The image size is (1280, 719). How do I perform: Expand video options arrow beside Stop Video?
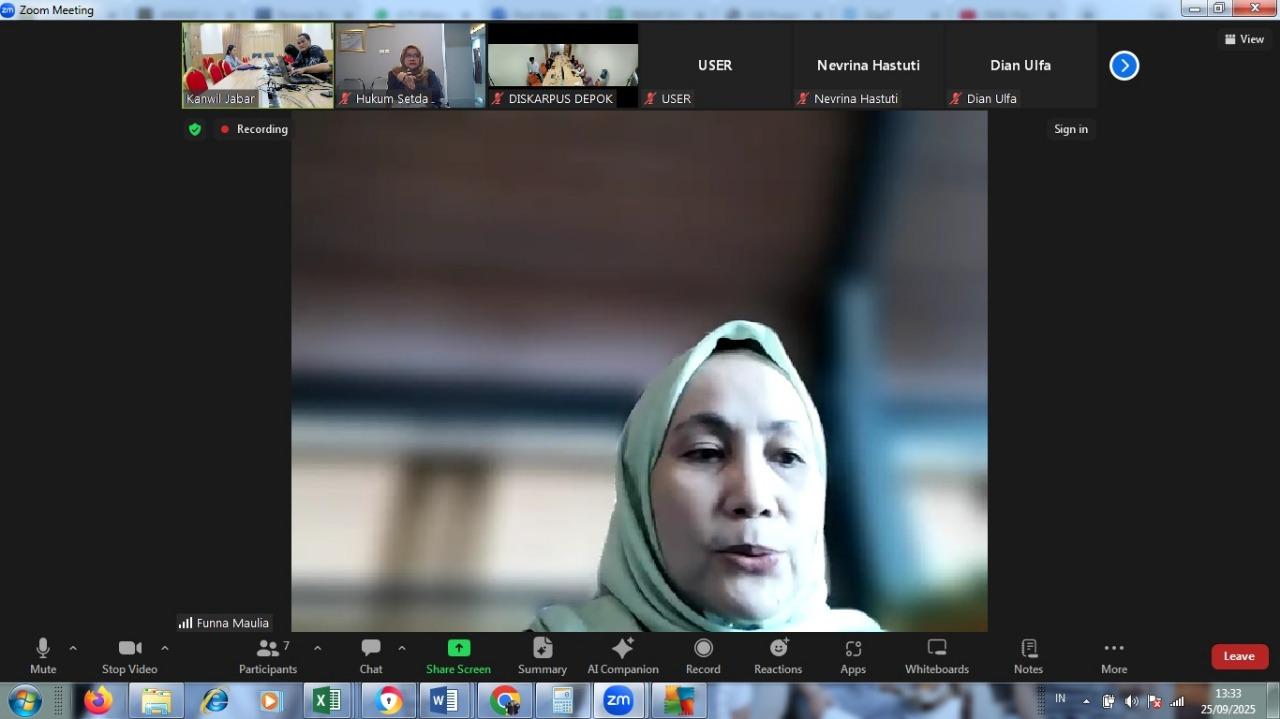coord(165,648)
